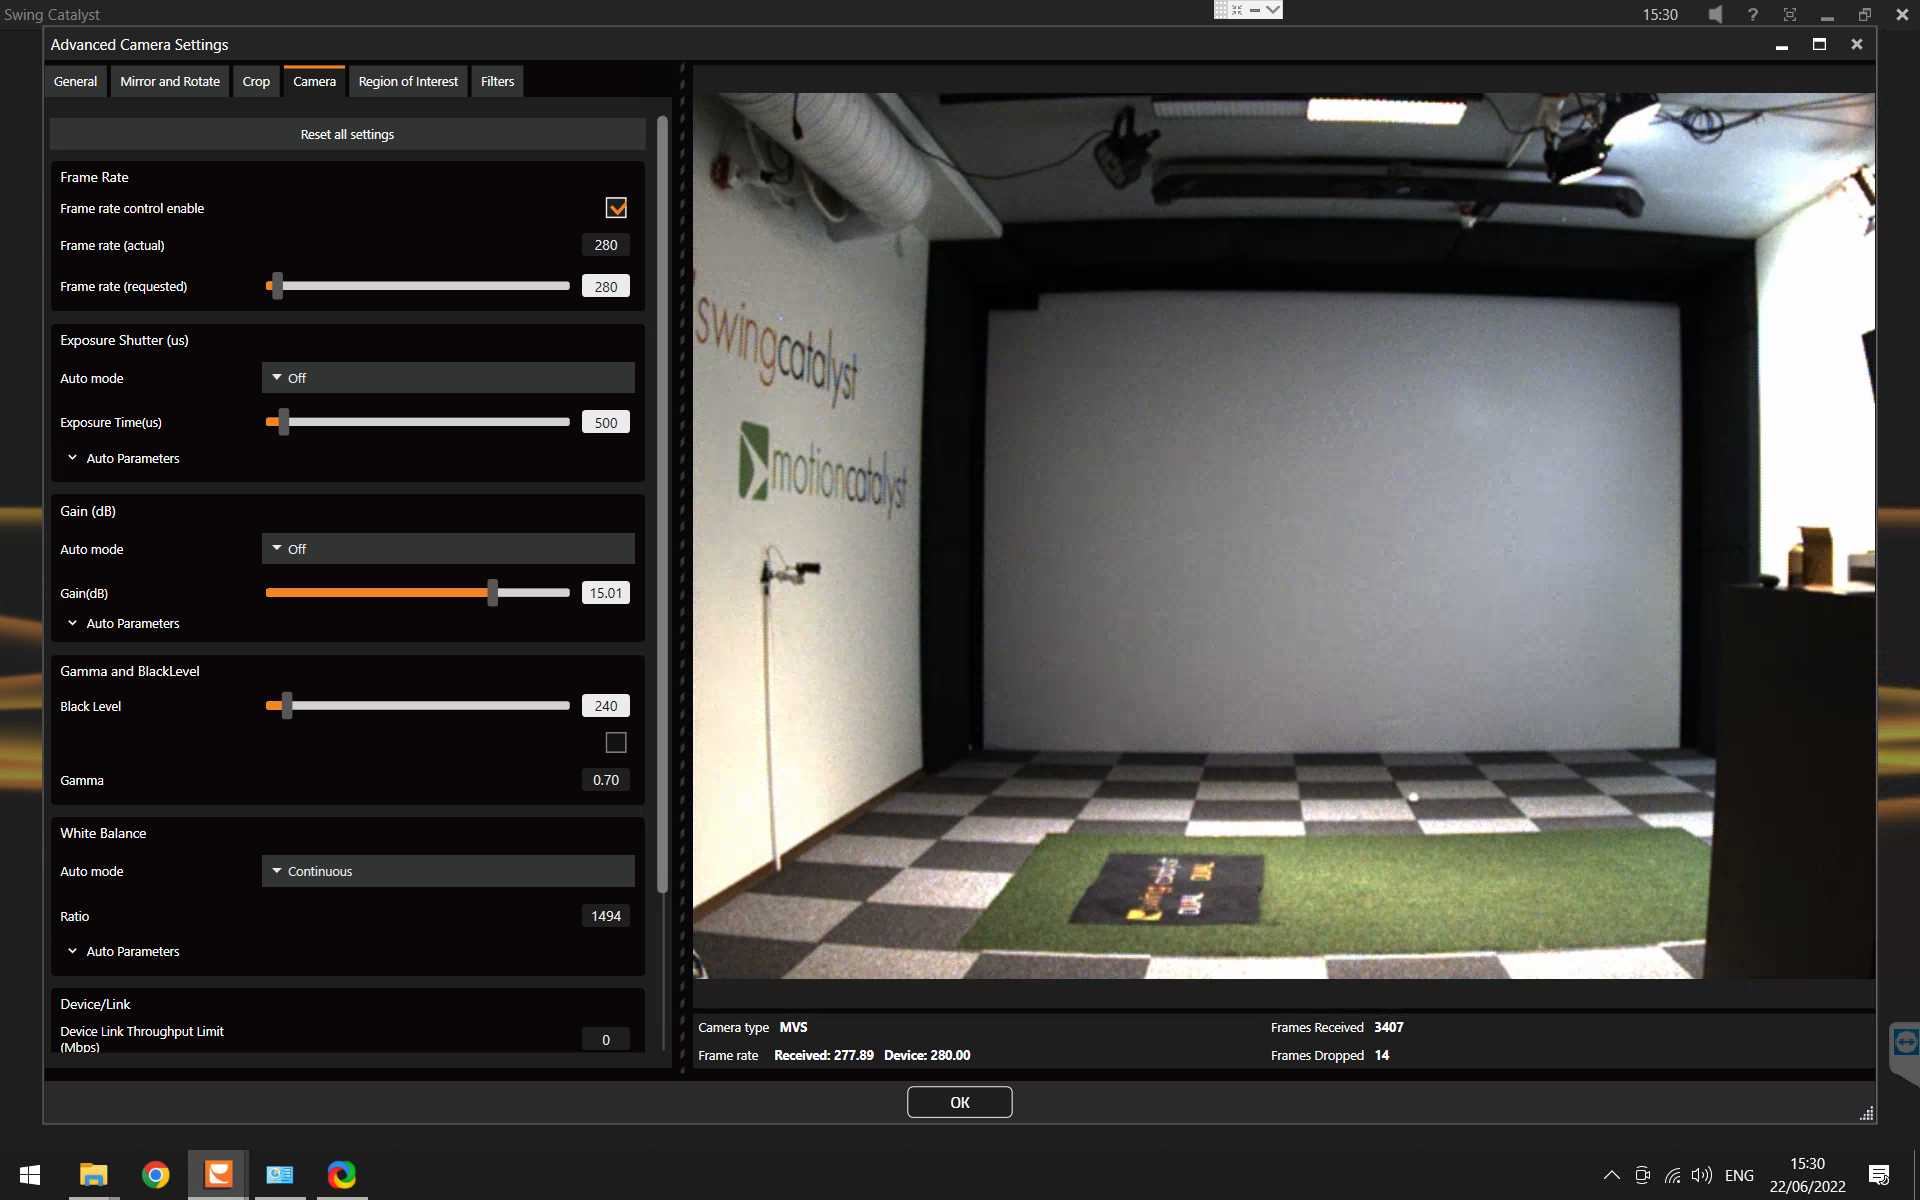The image size is (1920, 1200).
Task: Switch to Region of Interest tab
Action: 408,82
